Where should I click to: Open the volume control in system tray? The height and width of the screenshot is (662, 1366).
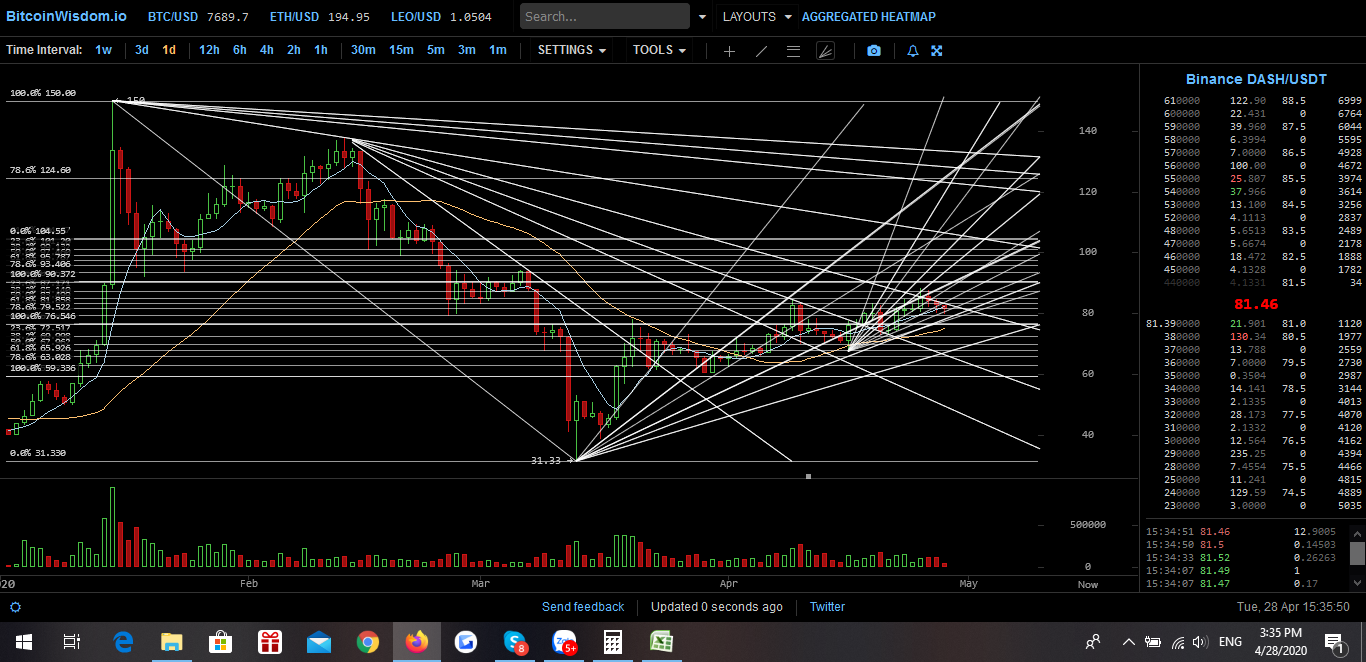point(1200,642)
